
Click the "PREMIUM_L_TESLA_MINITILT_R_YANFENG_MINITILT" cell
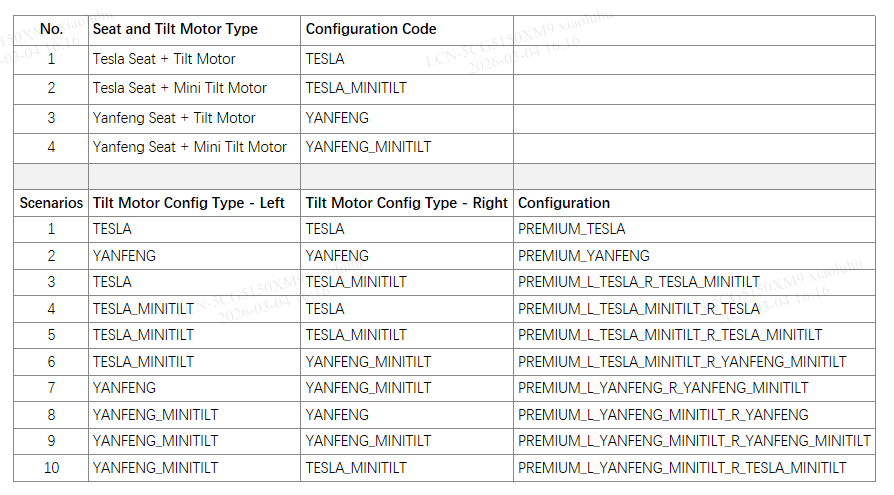pos(682,362)
